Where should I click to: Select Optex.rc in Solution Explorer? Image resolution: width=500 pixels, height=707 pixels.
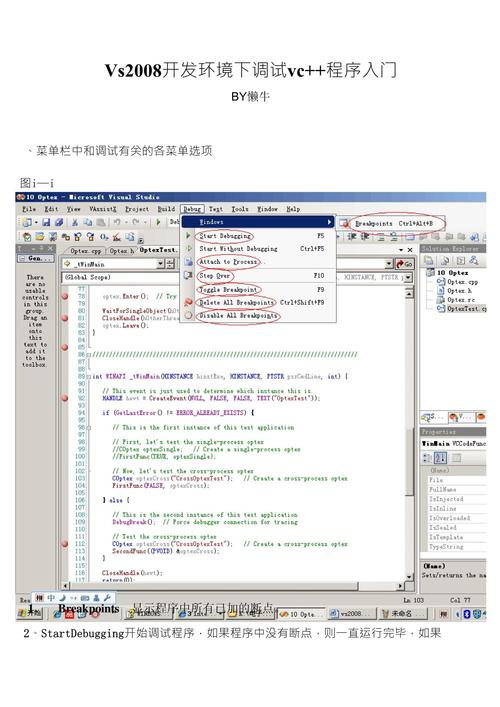pyautogui.click(x=459, y=300)
